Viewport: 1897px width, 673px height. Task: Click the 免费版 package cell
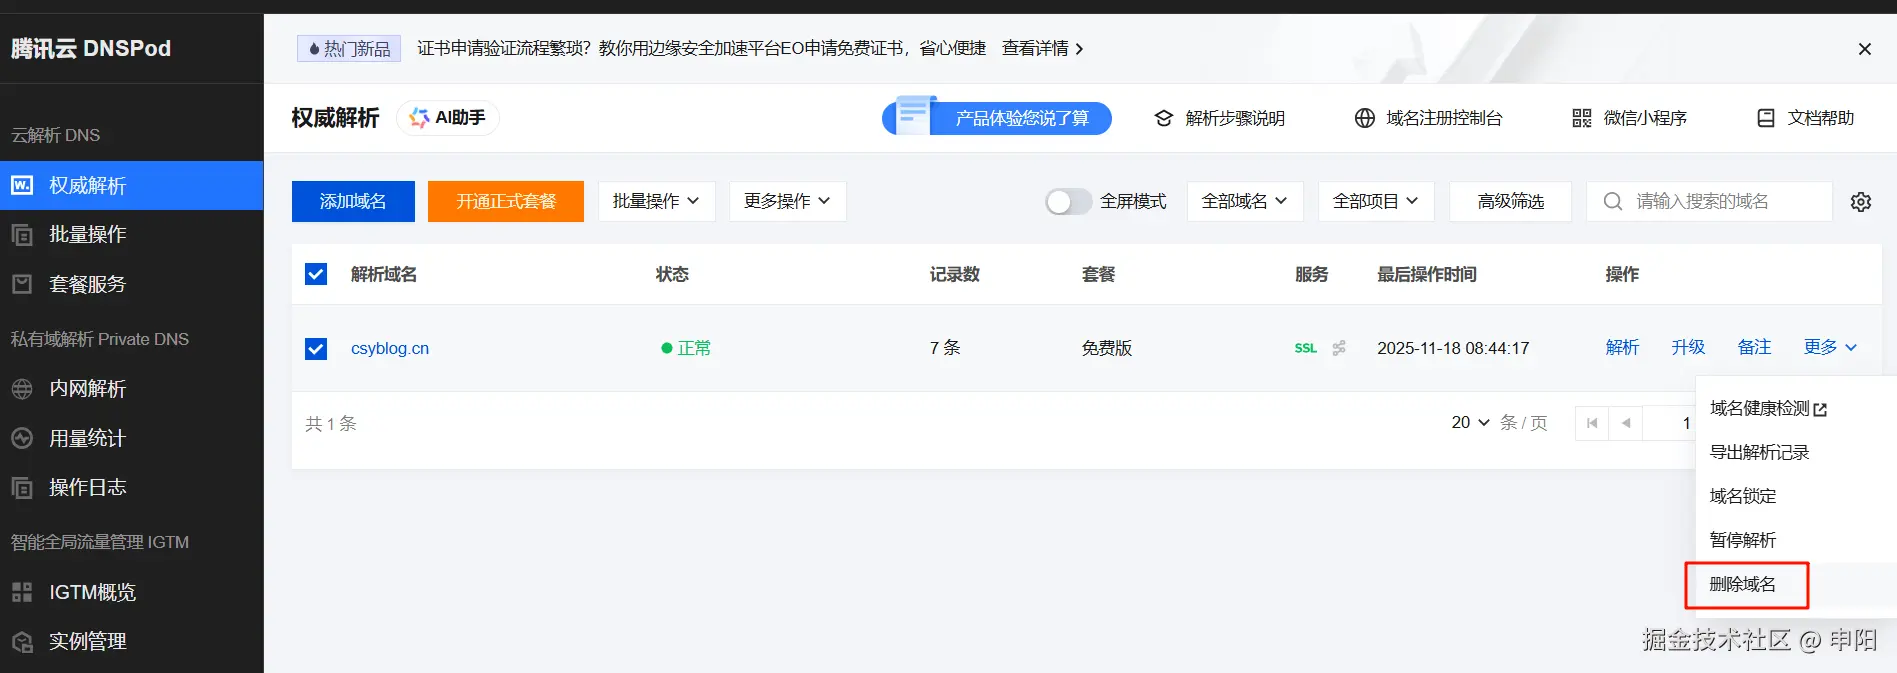pyautogui.click(x=1107, y=348)
